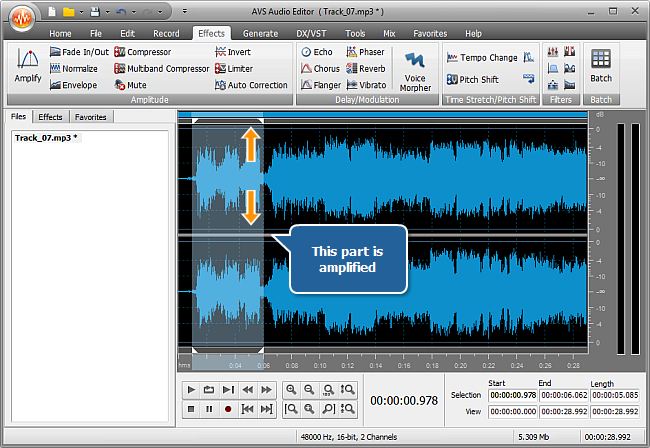The image size is (650, 448).
Task: Open the Favorites ribbon tab
Action: tap(430, 34)
